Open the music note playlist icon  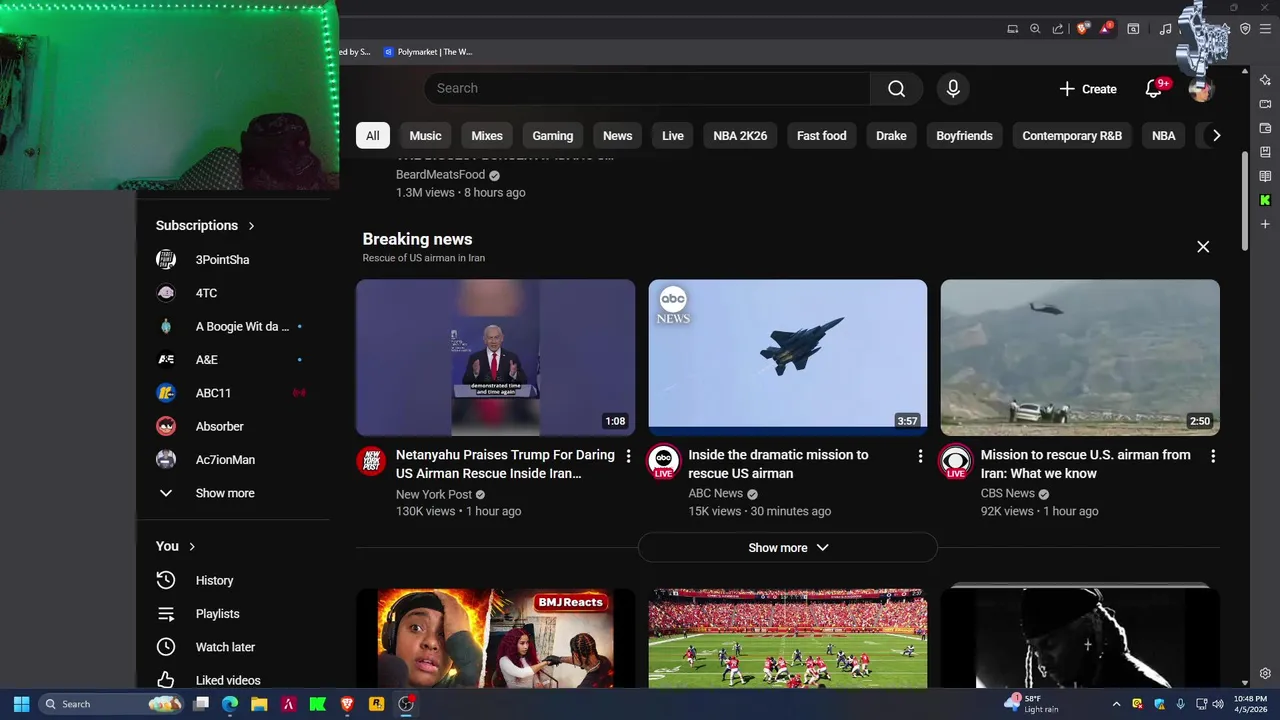coord(1166,29)
